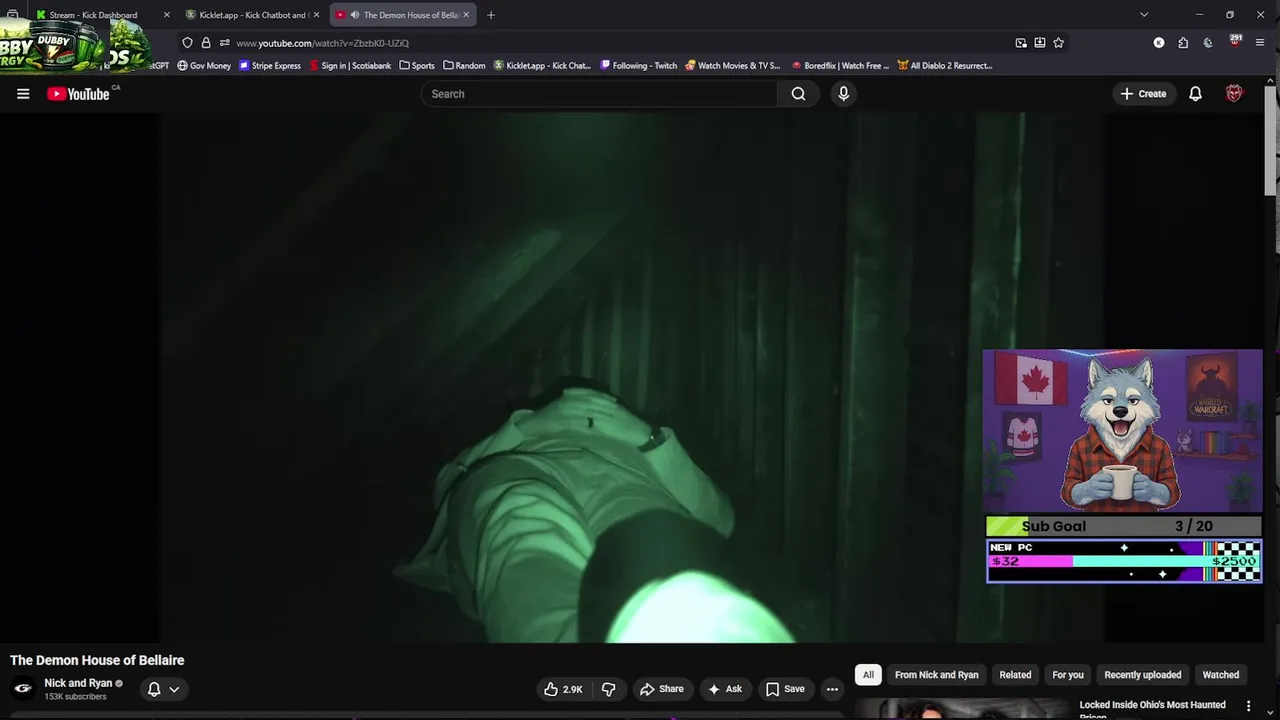Select the Related filter chip
This screenshot has width=1280, height=720.
1015,675
